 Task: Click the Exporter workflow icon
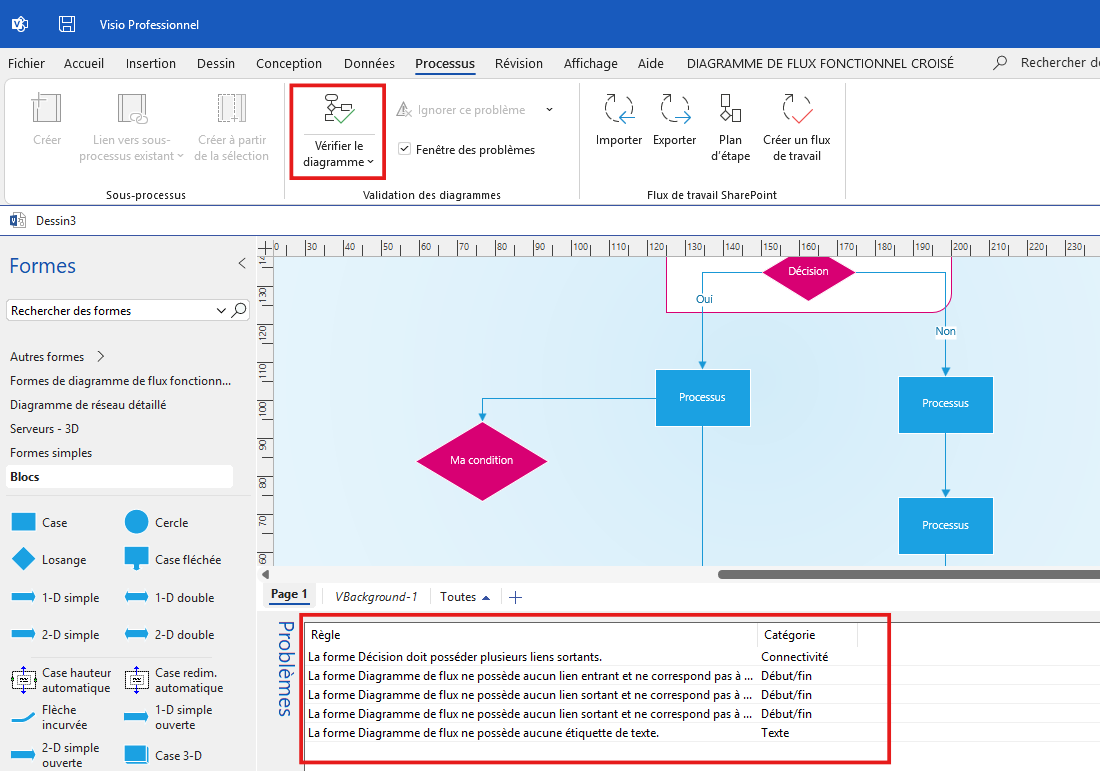(x=674, y=108)
